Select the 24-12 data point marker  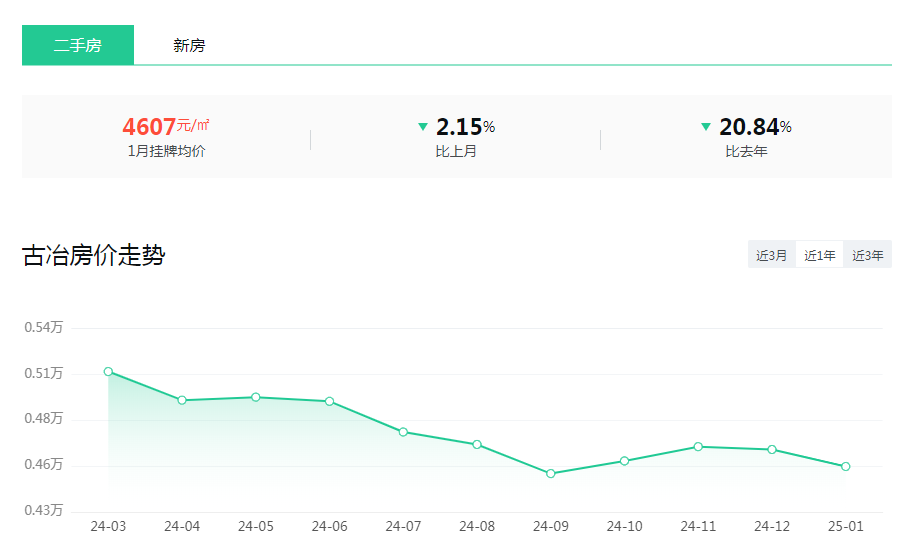pyautogui.click(x=772, y=449)
